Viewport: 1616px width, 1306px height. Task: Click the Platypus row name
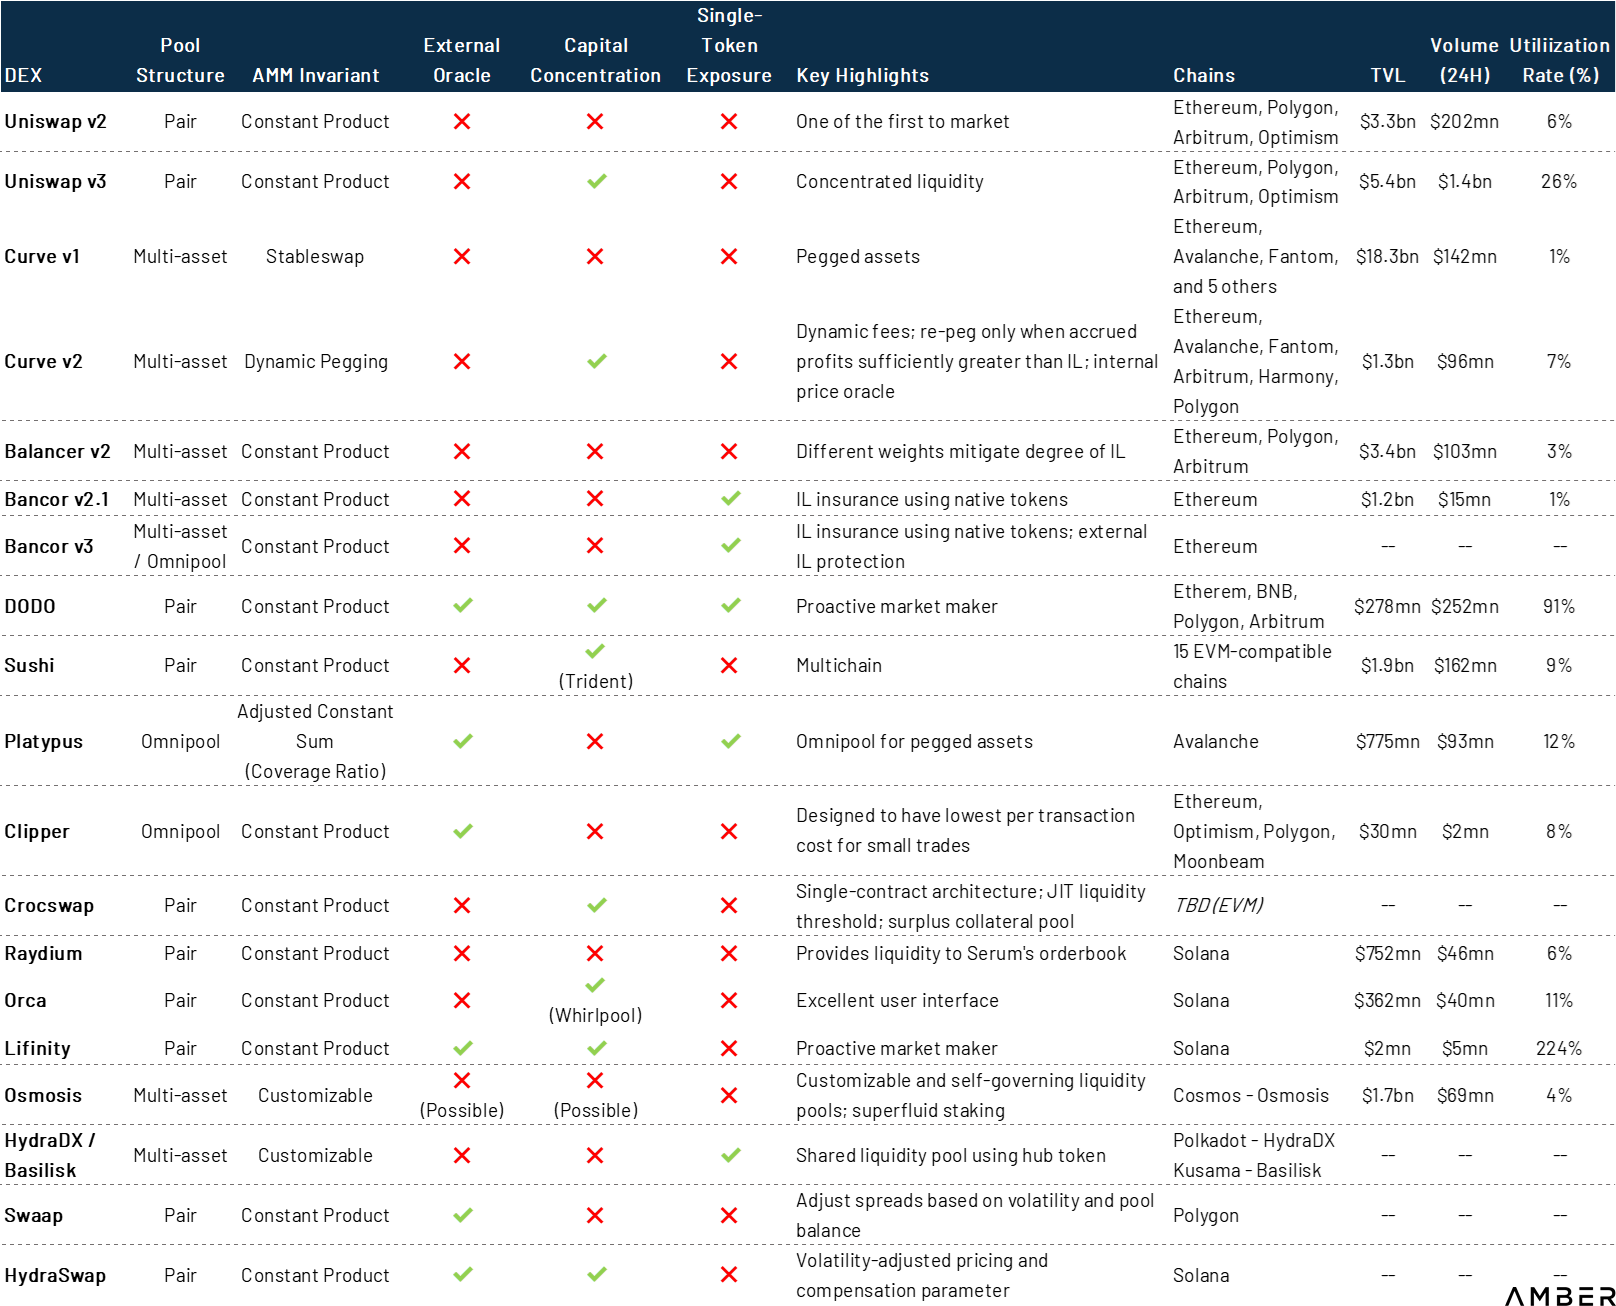(x=43, y=741)
